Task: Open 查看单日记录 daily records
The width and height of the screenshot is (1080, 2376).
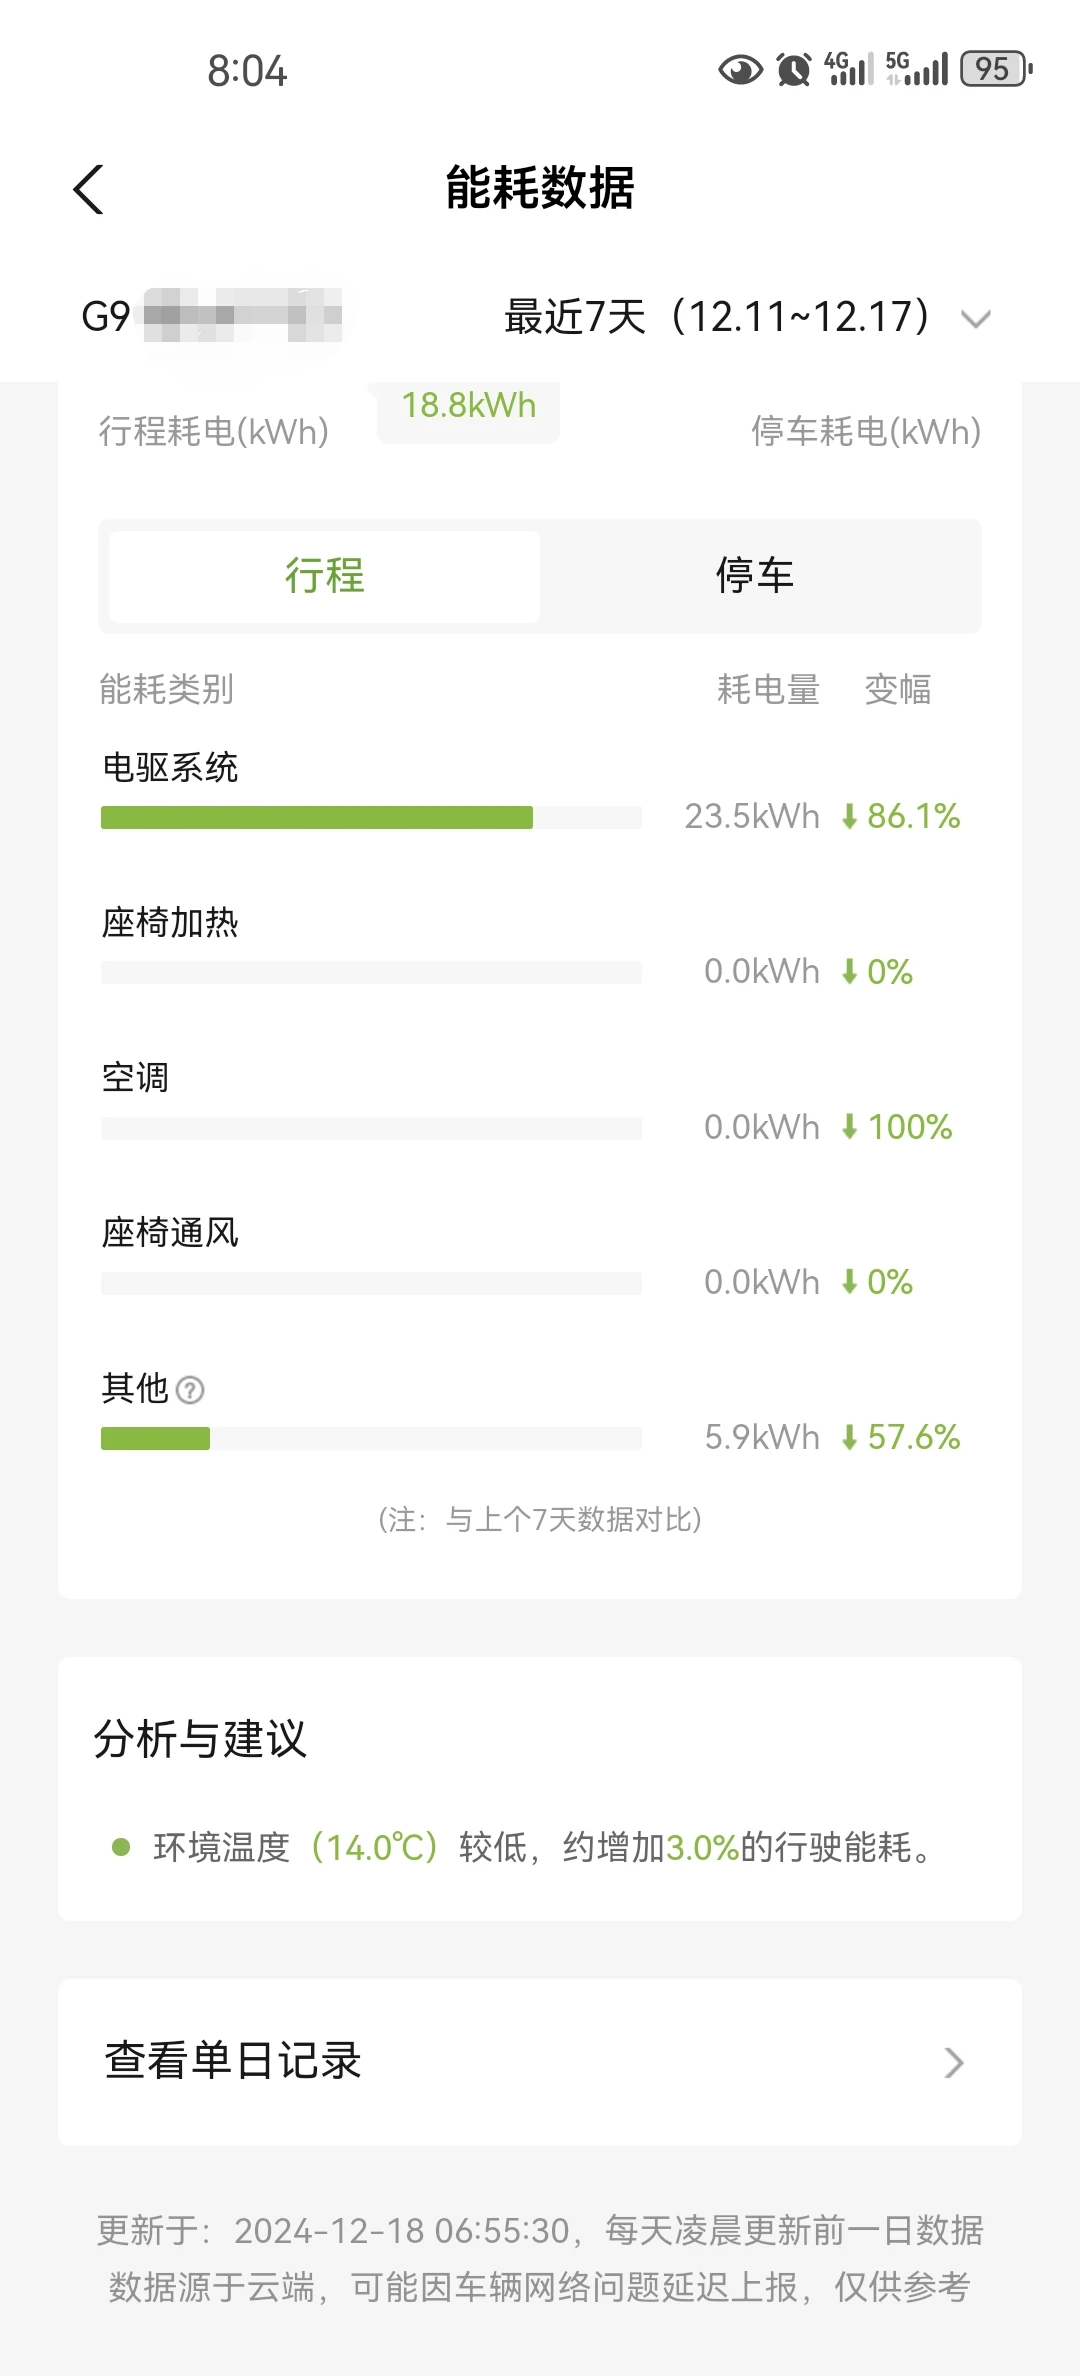Action: point(540,2062)
